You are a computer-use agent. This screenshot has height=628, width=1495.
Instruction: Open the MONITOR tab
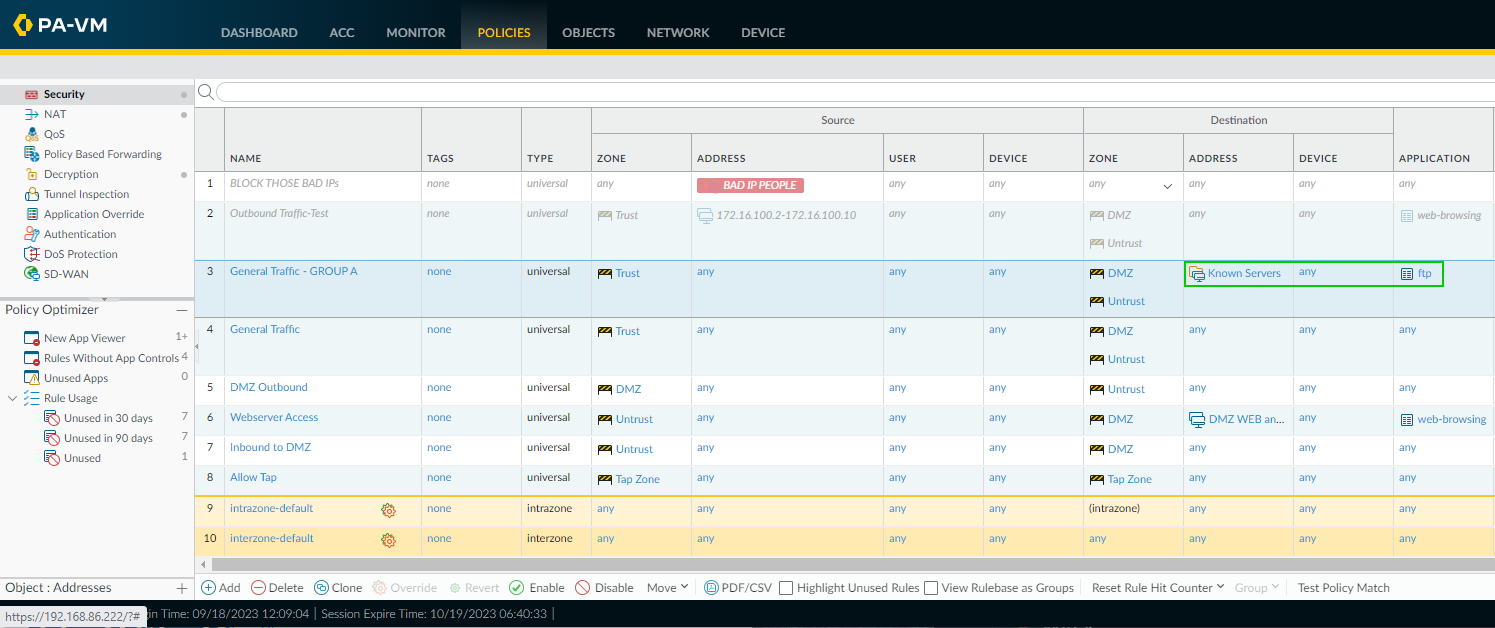click(416, 32)
